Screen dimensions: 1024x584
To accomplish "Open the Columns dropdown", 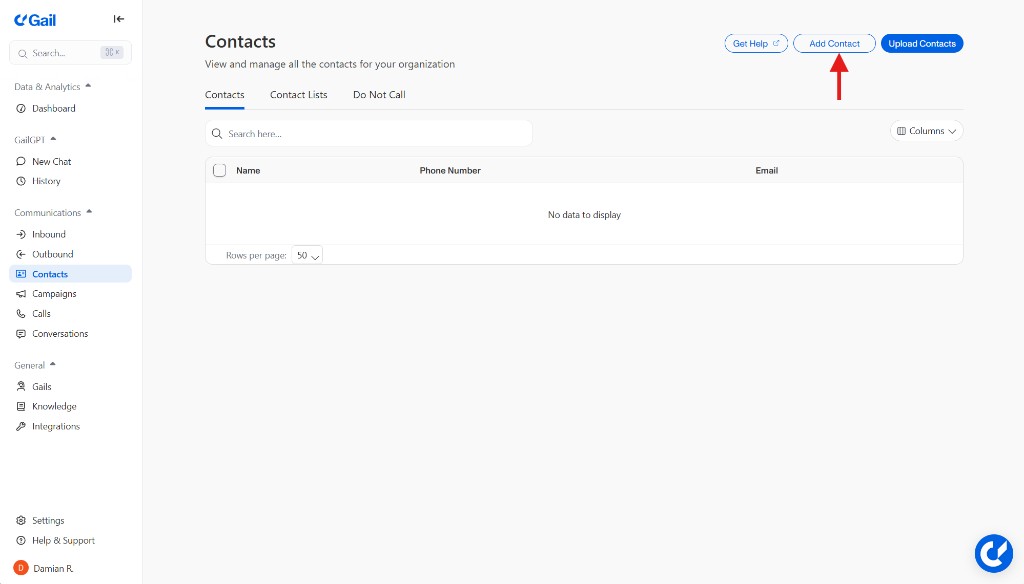I will tap(926, 131).
